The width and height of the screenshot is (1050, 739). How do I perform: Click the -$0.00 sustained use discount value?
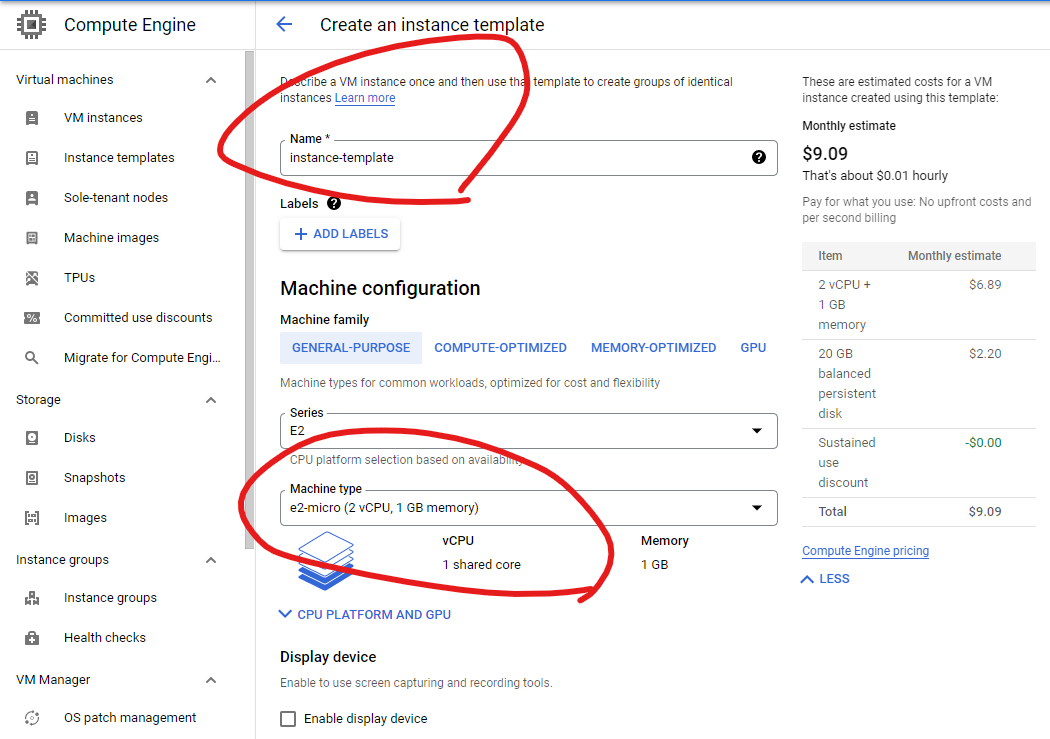tap(983, 442)
